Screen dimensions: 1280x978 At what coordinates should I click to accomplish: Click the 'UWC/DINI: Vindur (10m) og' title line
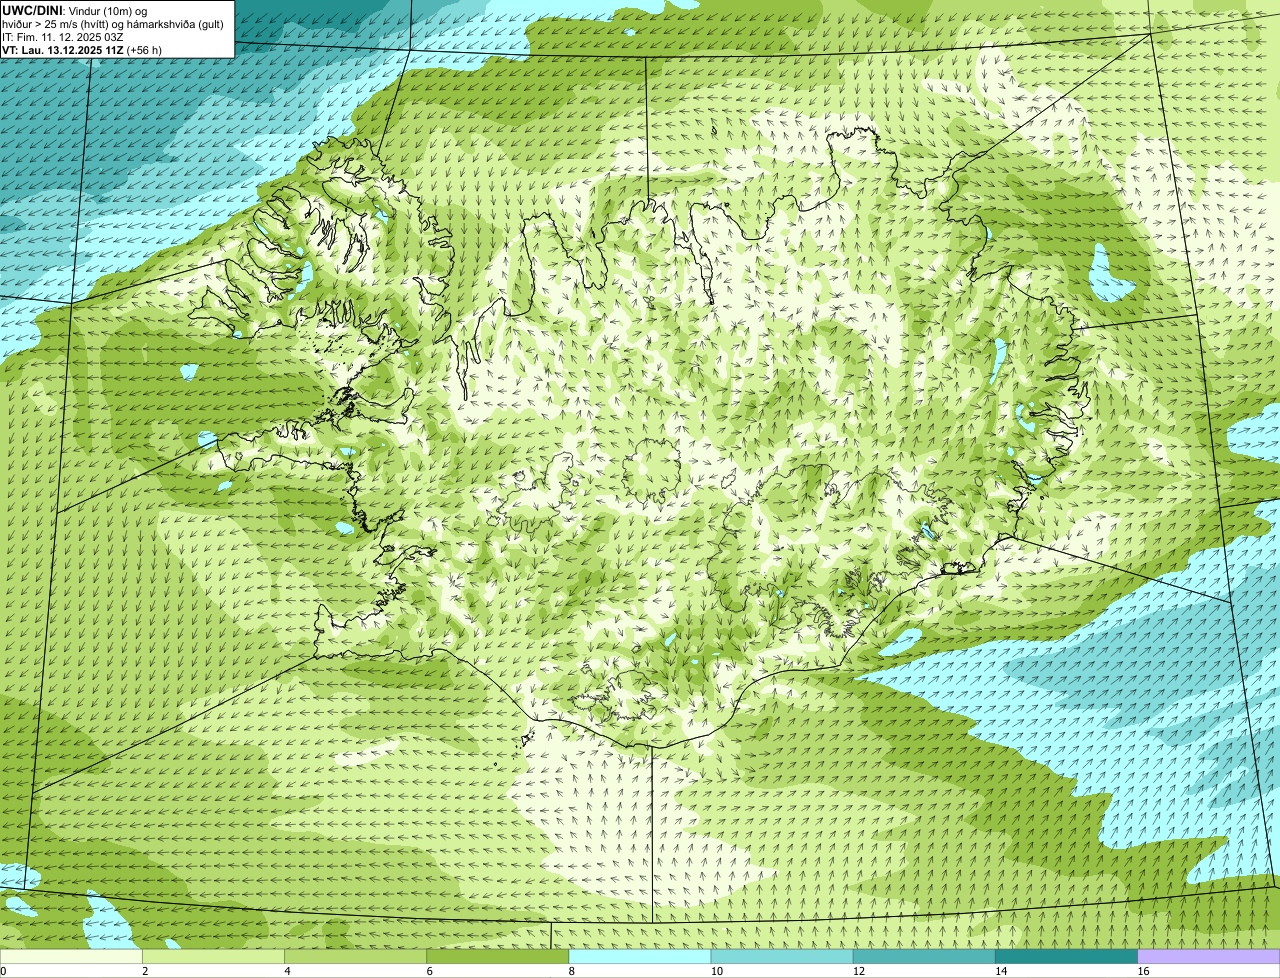click(x=74, y=10)
